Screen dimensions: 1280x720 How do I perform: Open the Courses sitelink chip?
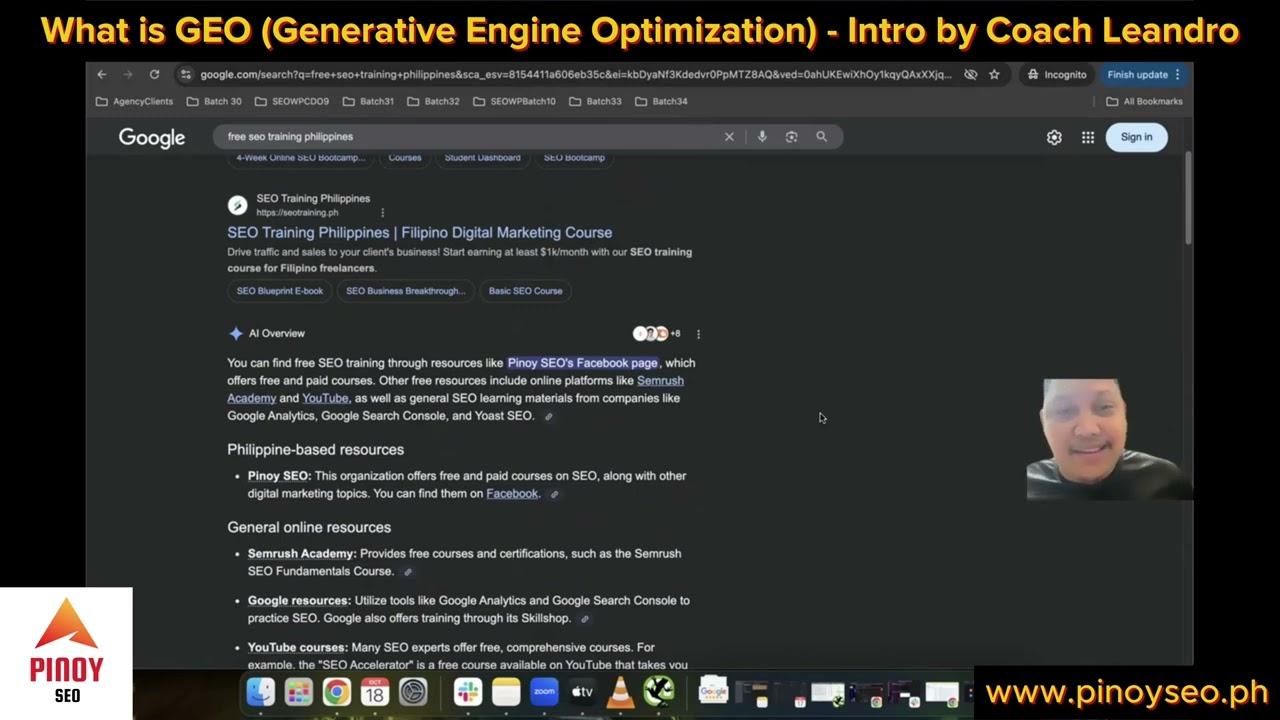click(x=405, y=158)
